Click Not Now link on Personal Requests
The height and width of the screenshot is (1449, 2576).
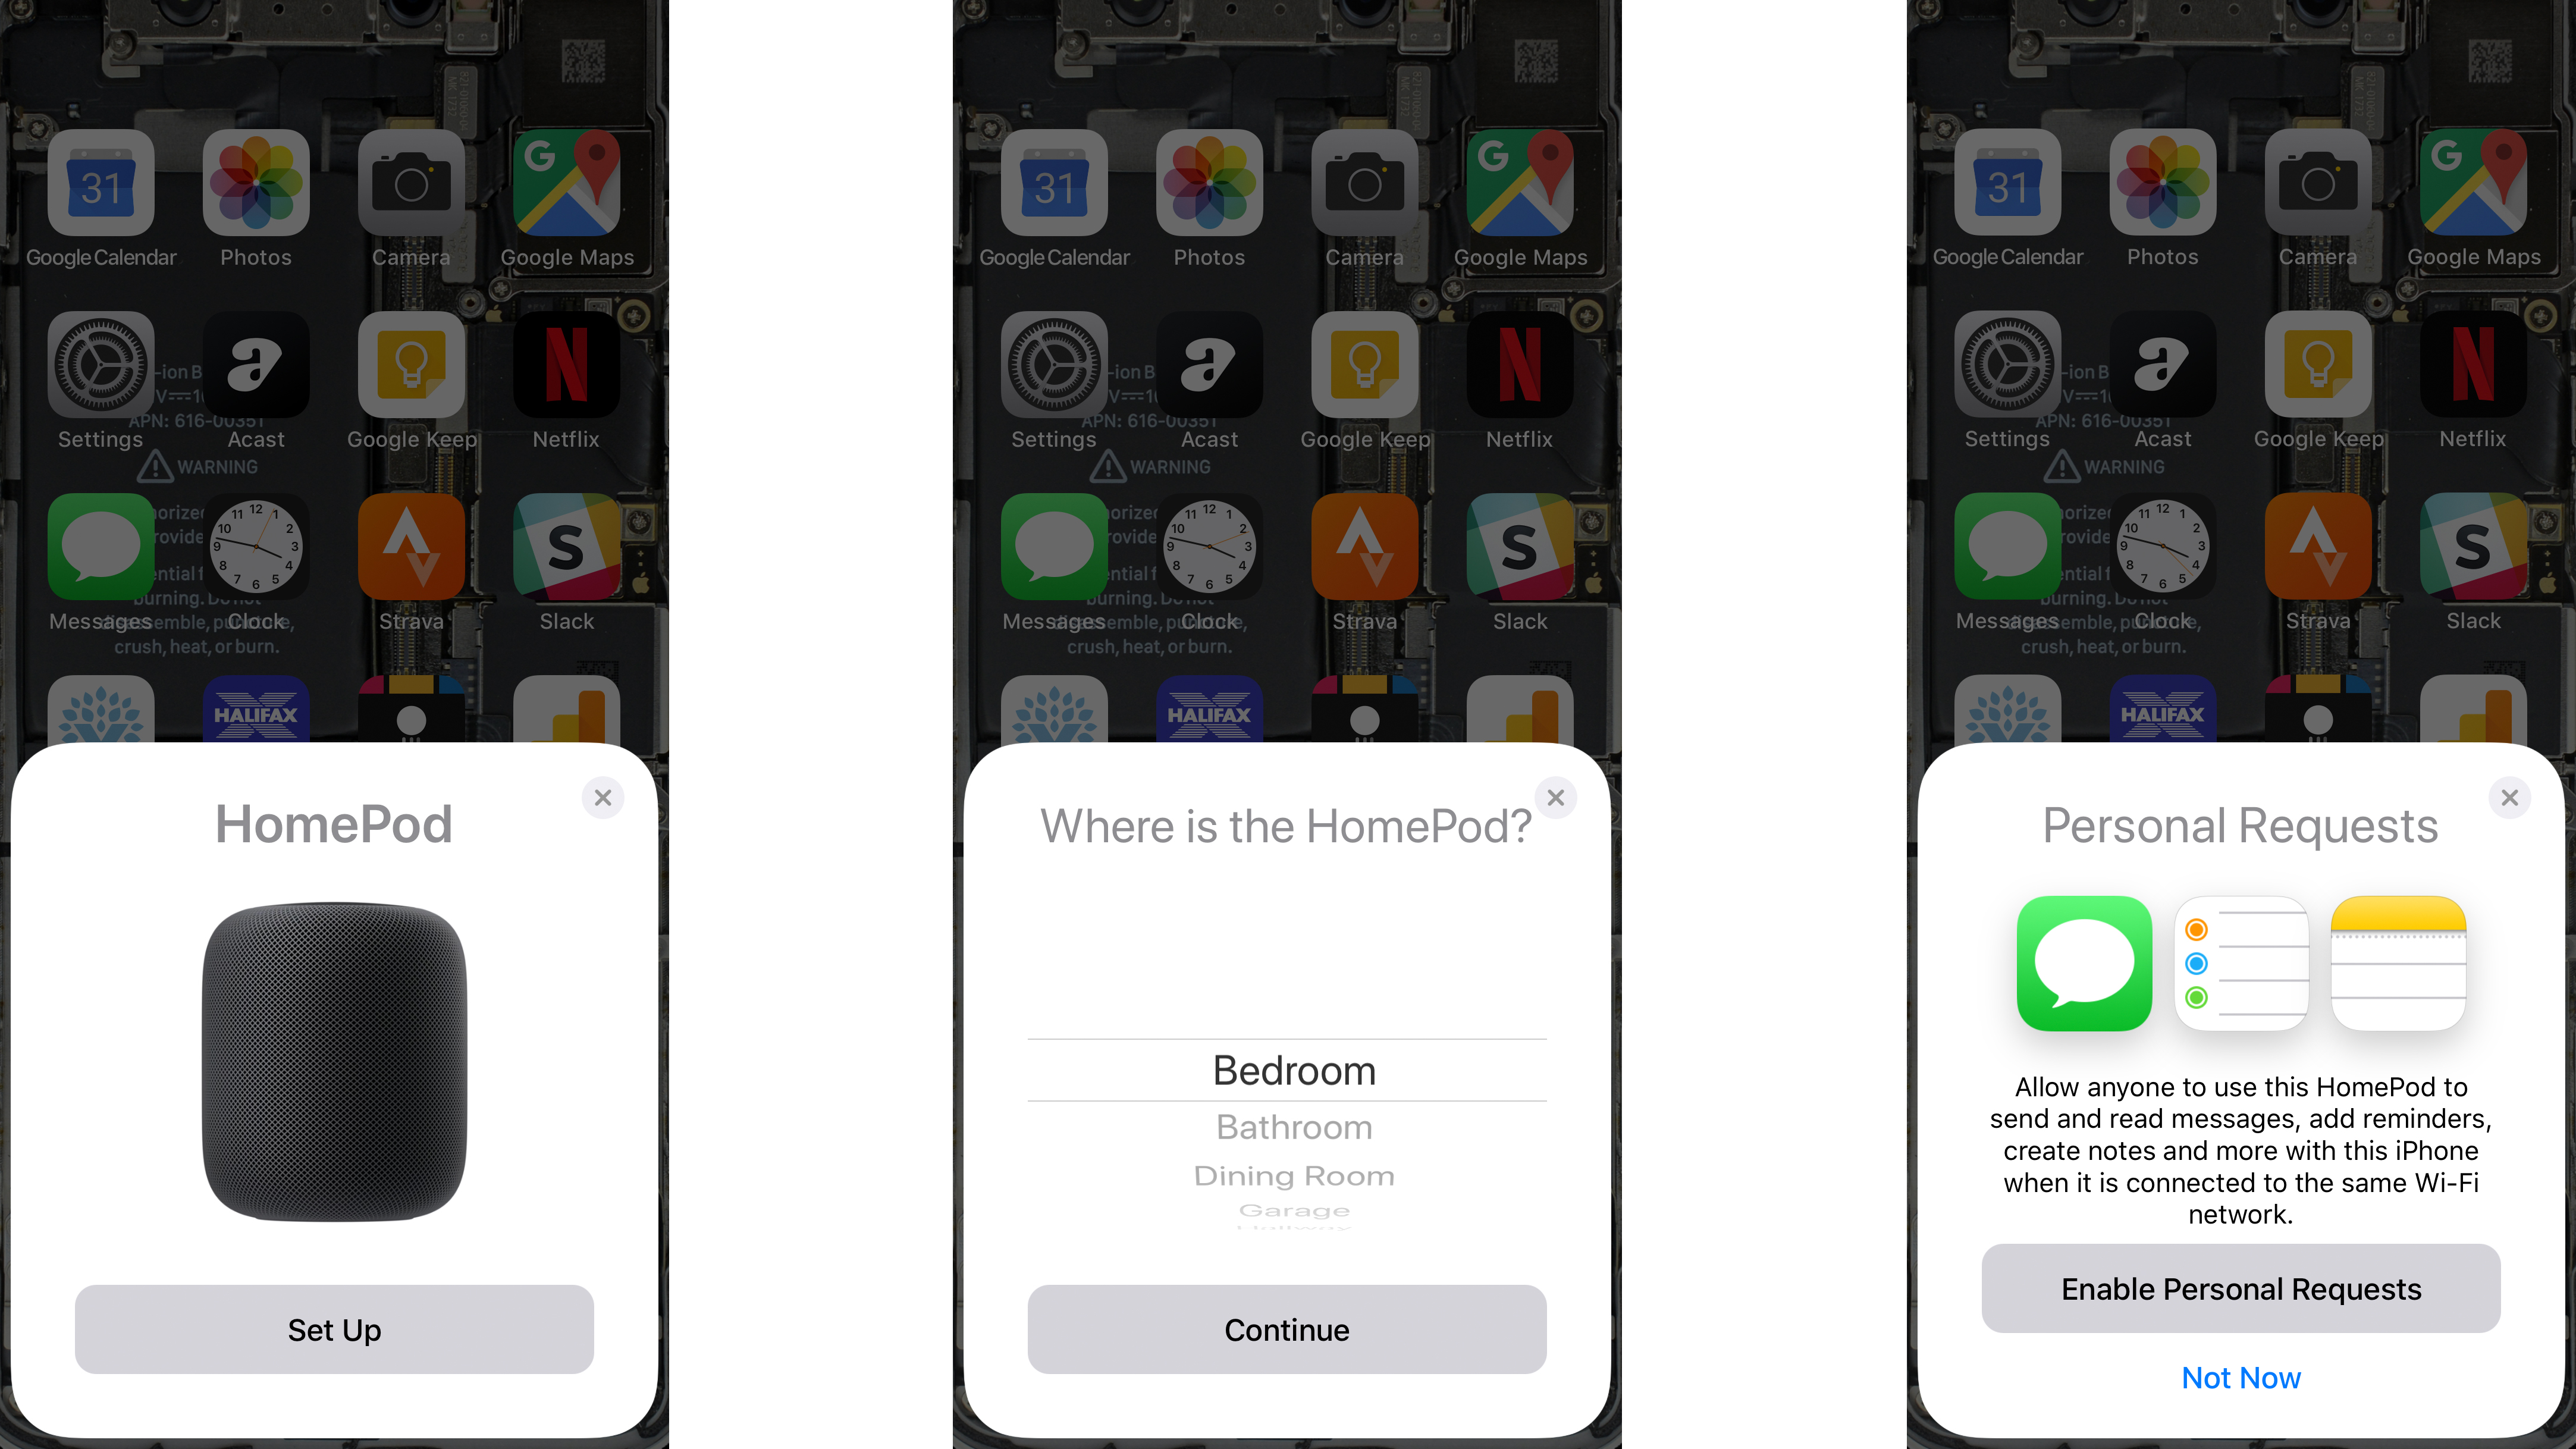coord(2242,1378)
